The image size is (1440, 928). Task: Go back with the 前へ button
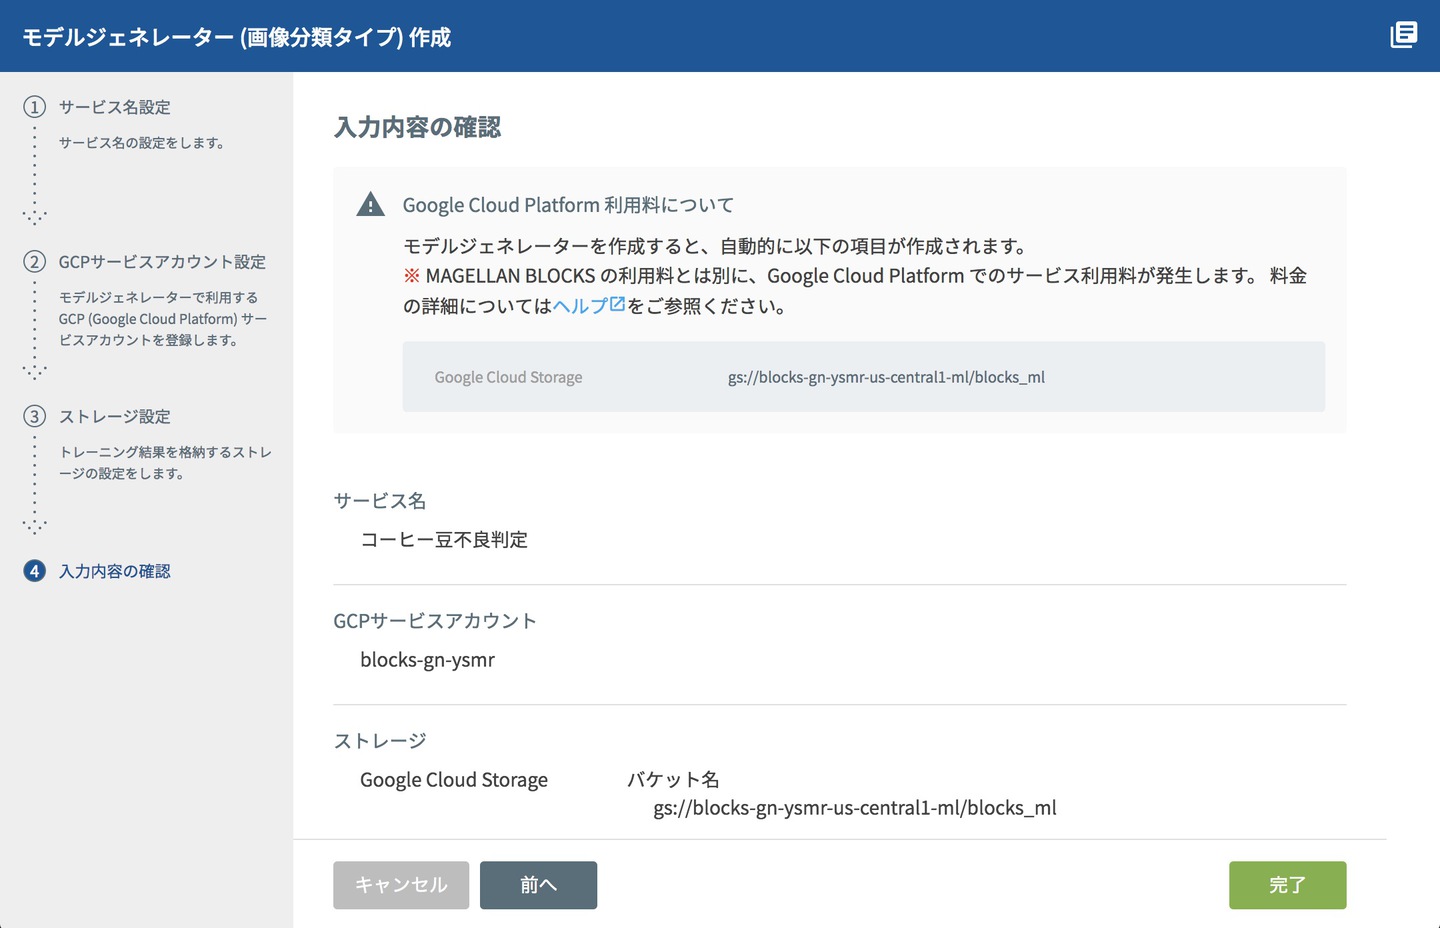tap(538, 885)
